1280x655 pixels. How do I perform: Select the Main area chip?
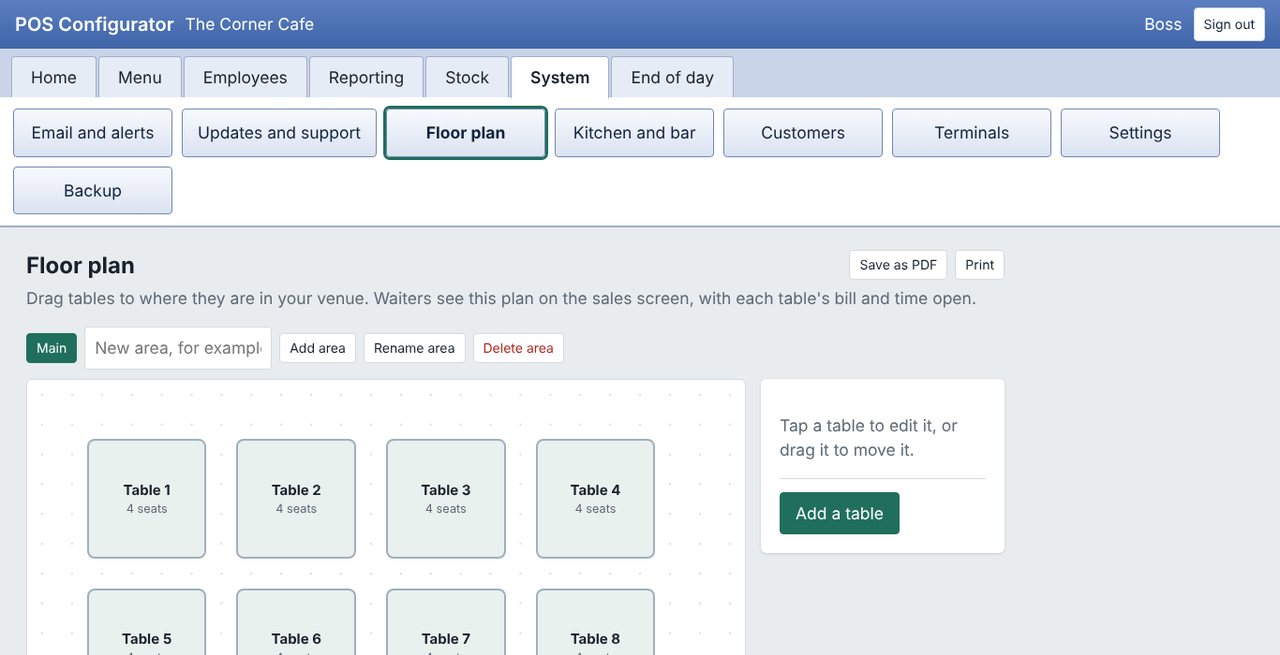[x=52, y=348]
